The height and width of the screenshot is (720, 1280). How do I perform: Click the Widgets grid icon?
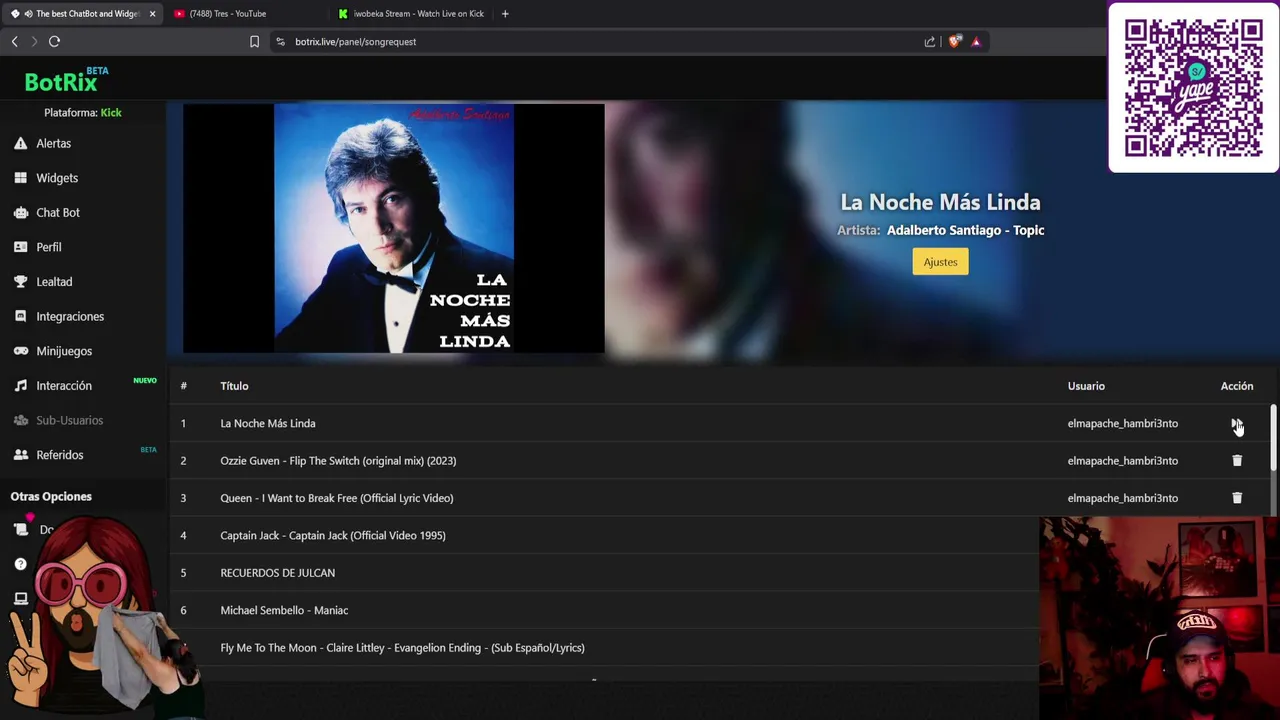(20, 178)
